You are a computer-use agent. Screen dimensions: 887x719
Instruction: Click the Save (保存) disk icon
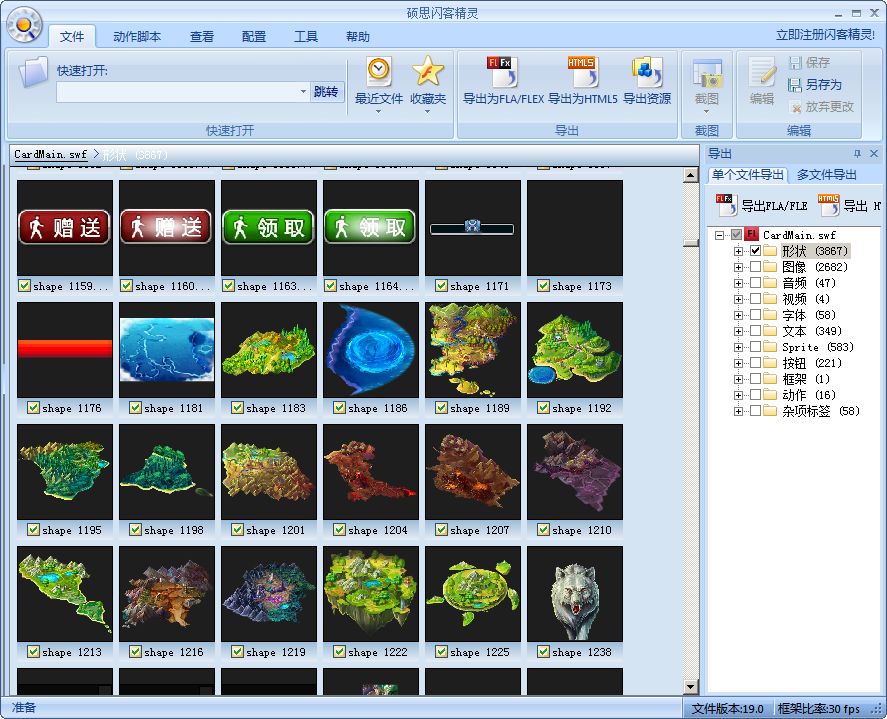click(x=795, y=62)
